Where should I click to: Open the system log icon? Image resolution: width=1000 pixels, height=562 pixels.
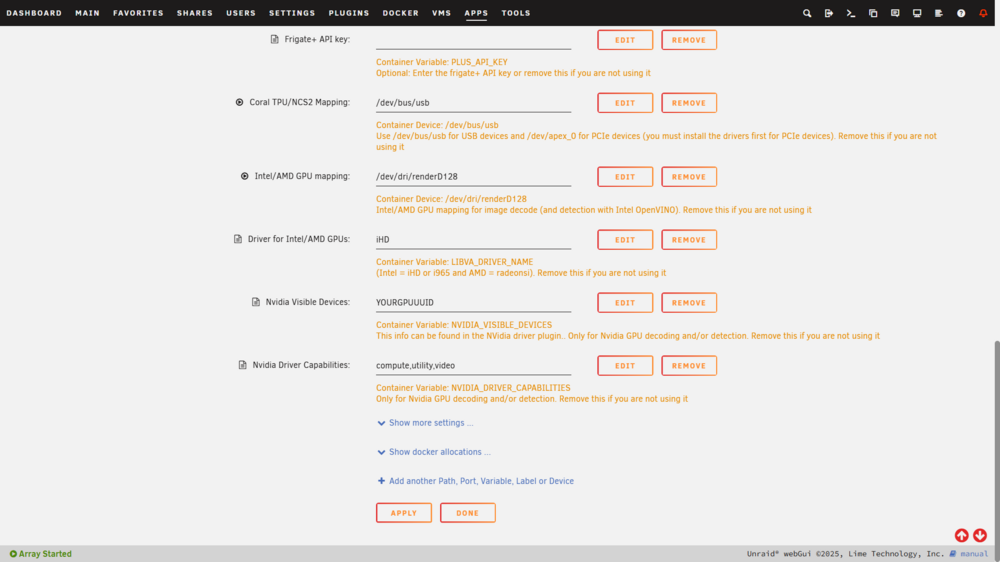(x=939, y=13)
